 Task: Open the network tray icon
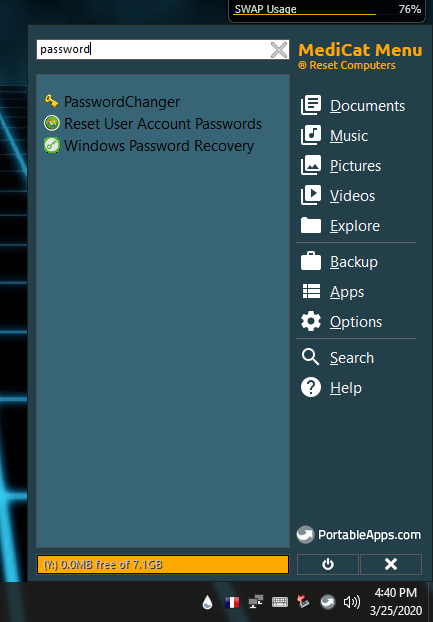tap(256, 603)
